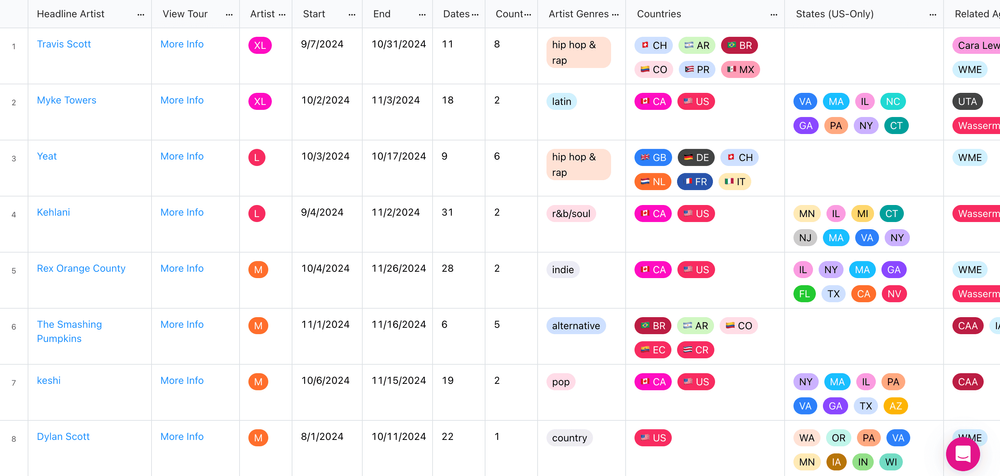Click More Info for Rex Orange County
1000x476 pixels.
(x=182, y=269)
